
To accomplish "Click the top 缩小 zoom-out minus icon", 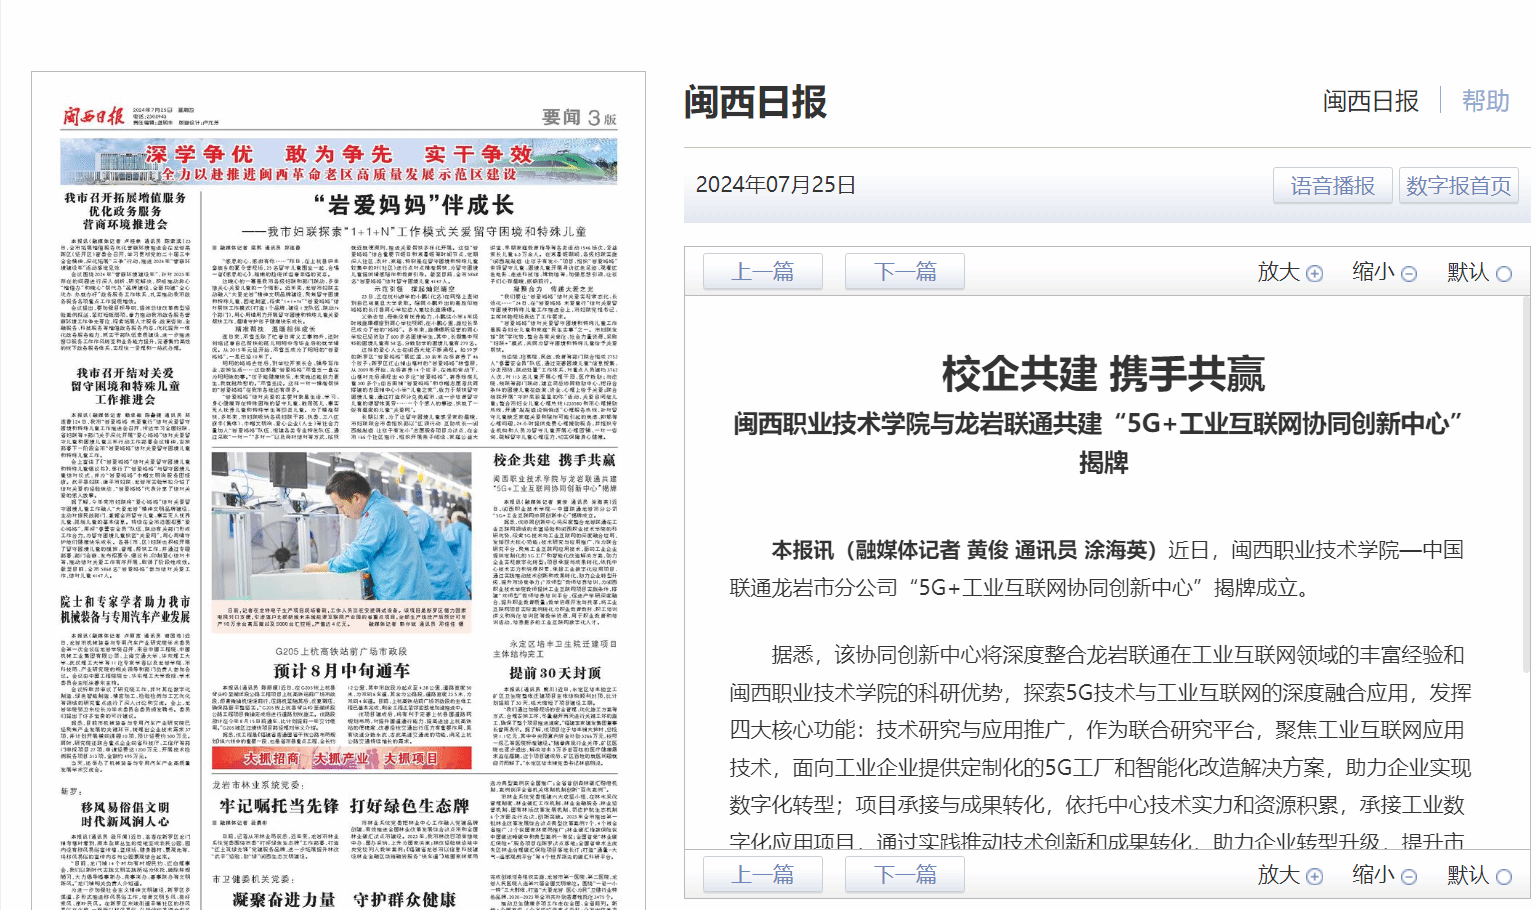I will (x=1409, y=274).
